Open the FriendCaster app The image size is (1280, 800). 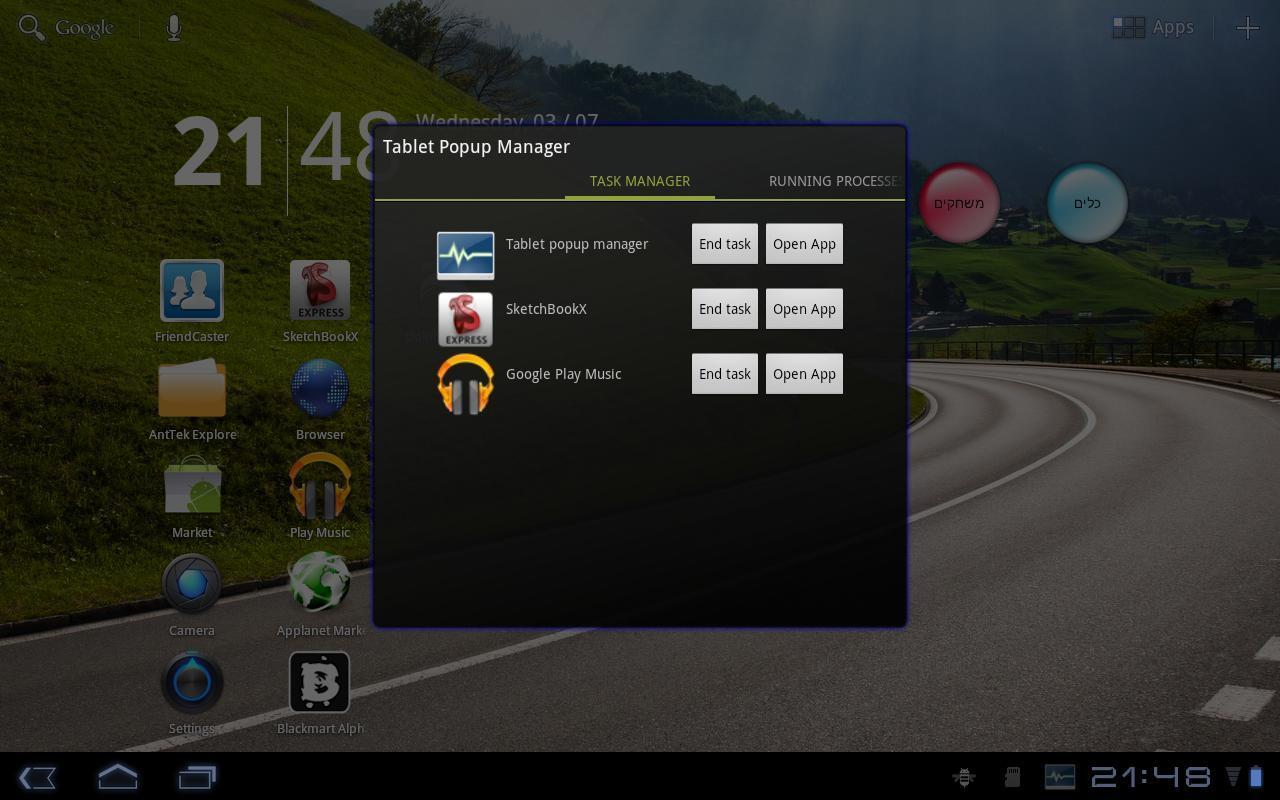(x=192, y=290)
